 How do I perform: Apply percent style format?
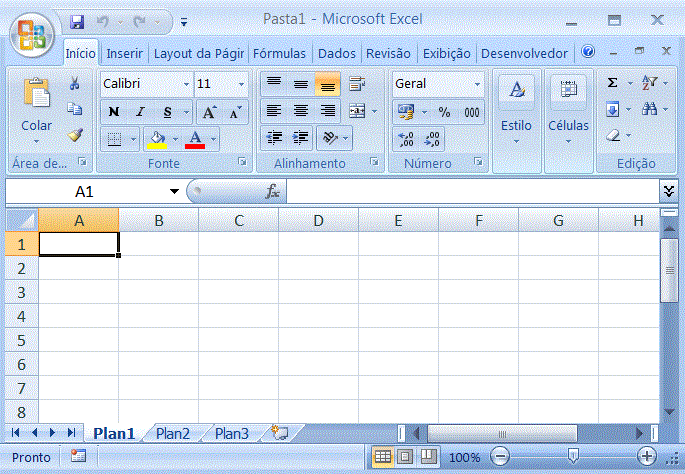[444, 112]
